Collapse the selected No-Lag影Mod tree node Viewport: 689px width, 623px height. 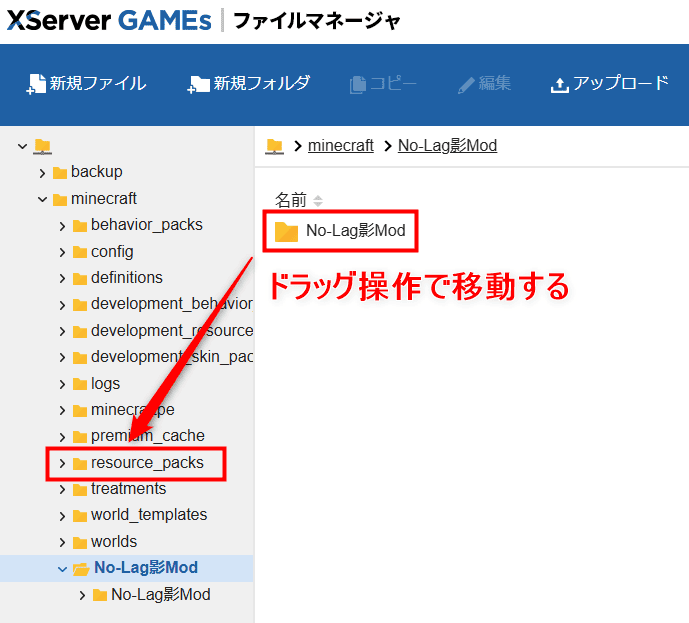coord(62,568)
